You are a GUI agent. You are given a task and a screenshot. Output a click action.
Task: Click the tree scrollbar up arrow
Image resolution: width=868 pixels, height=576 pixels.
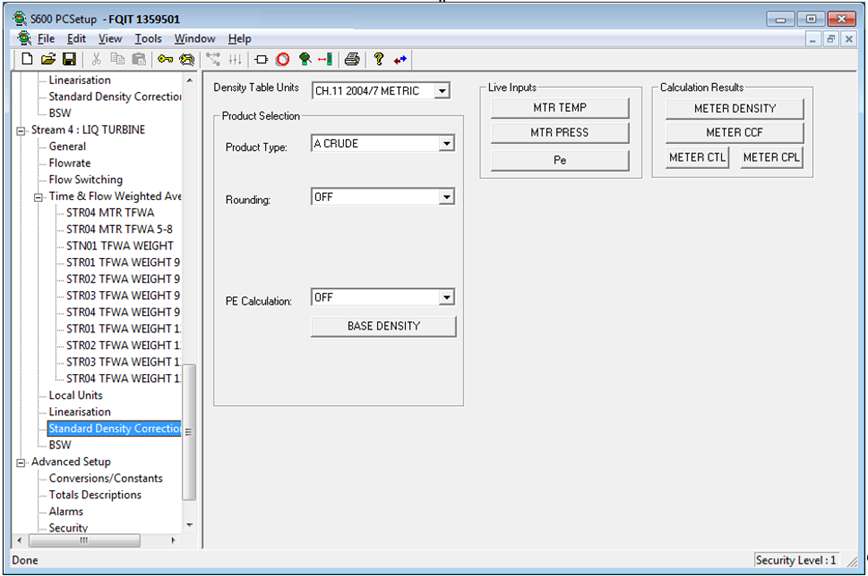coord(189,81)
